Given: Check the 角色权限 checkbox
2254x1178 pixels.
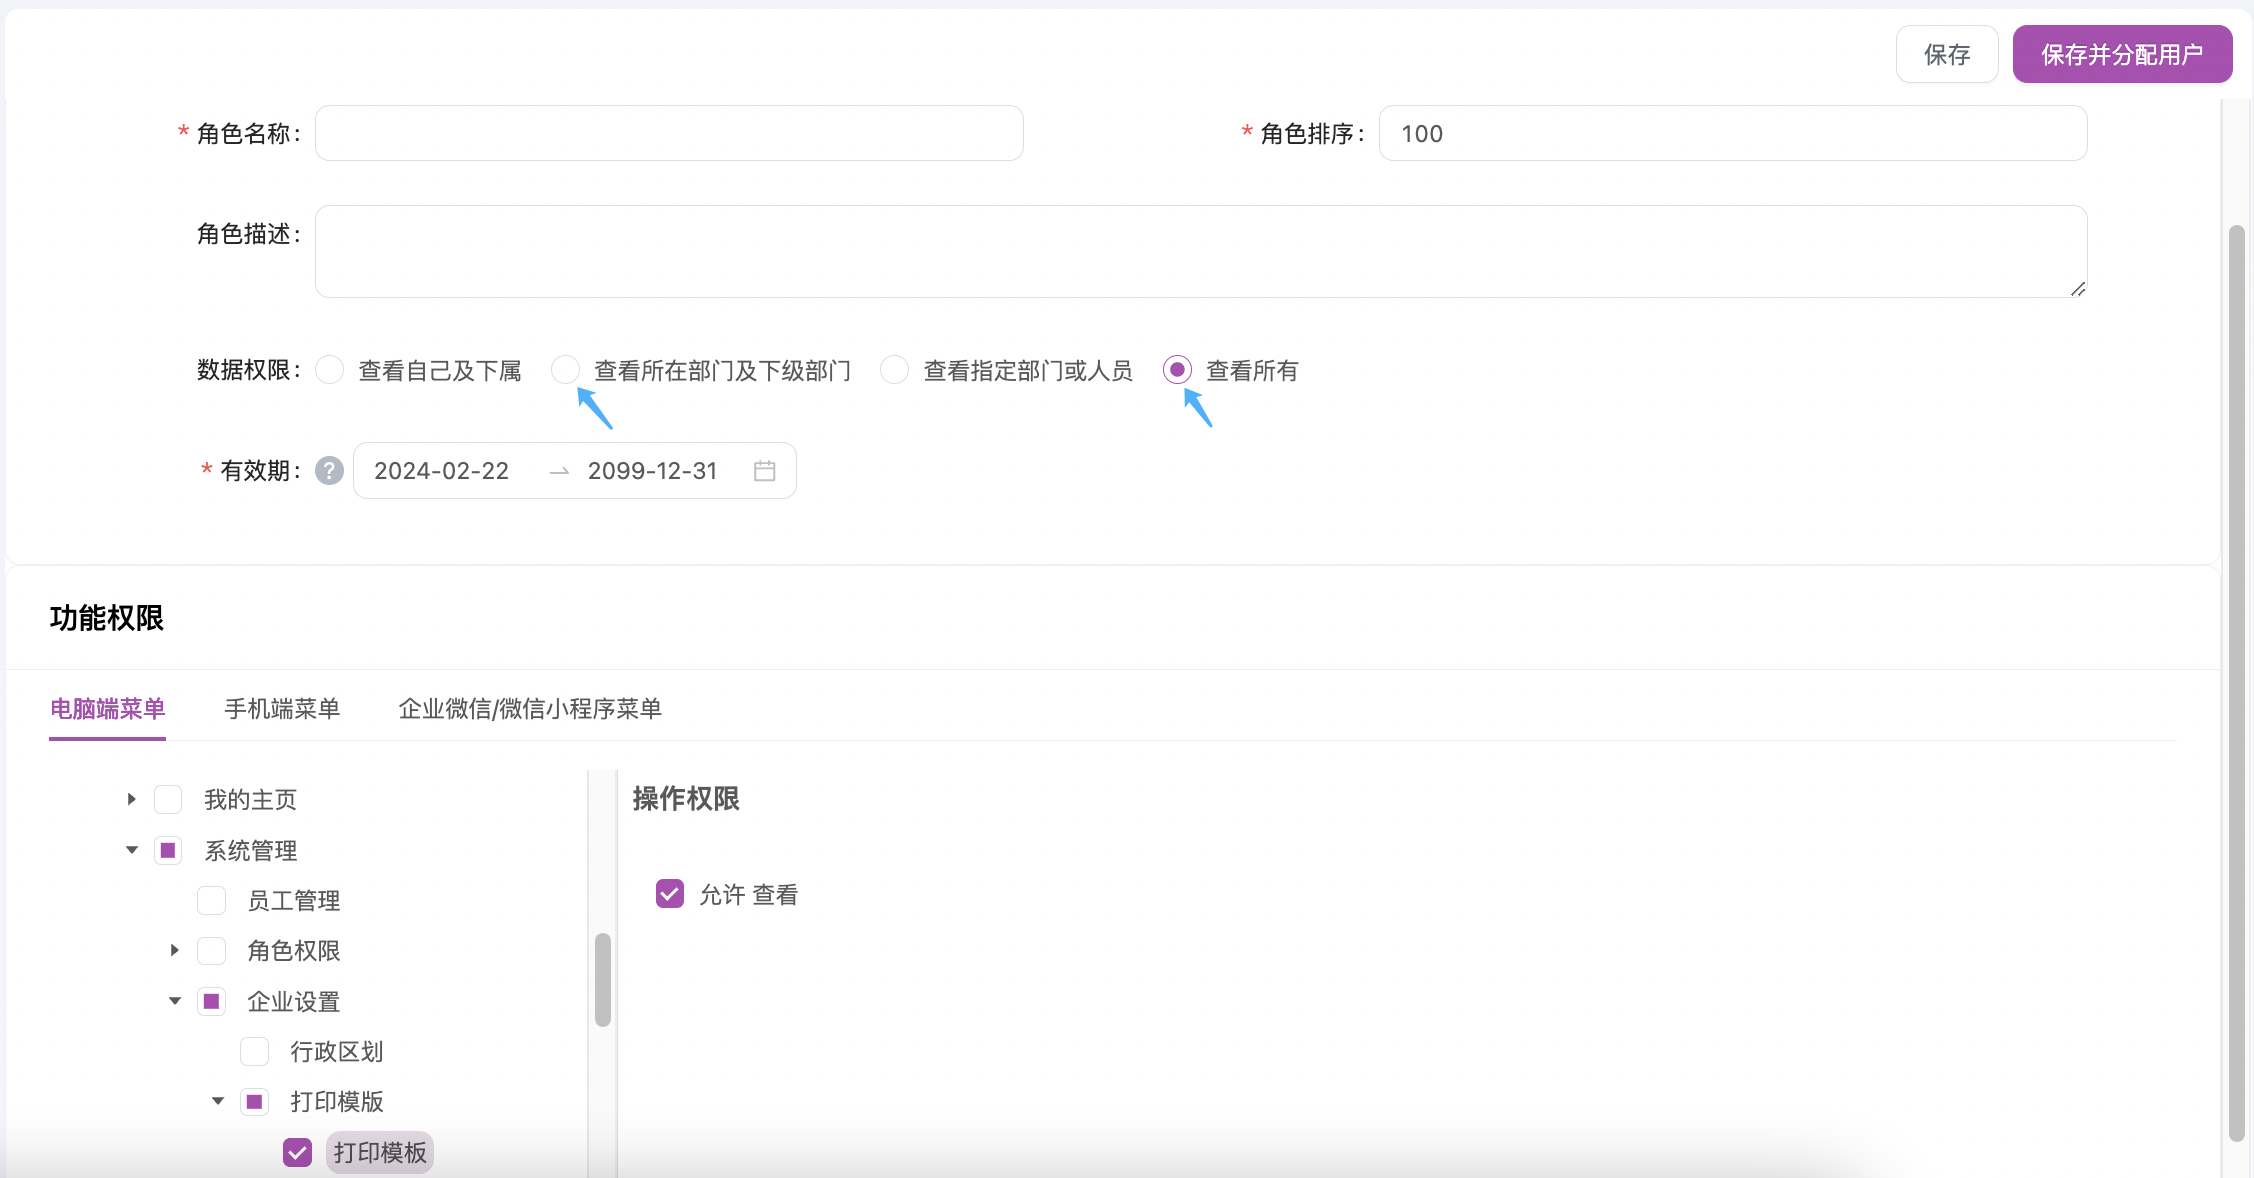Looking at the screenshot, I should pyautogui.click(x=211, y=950).
